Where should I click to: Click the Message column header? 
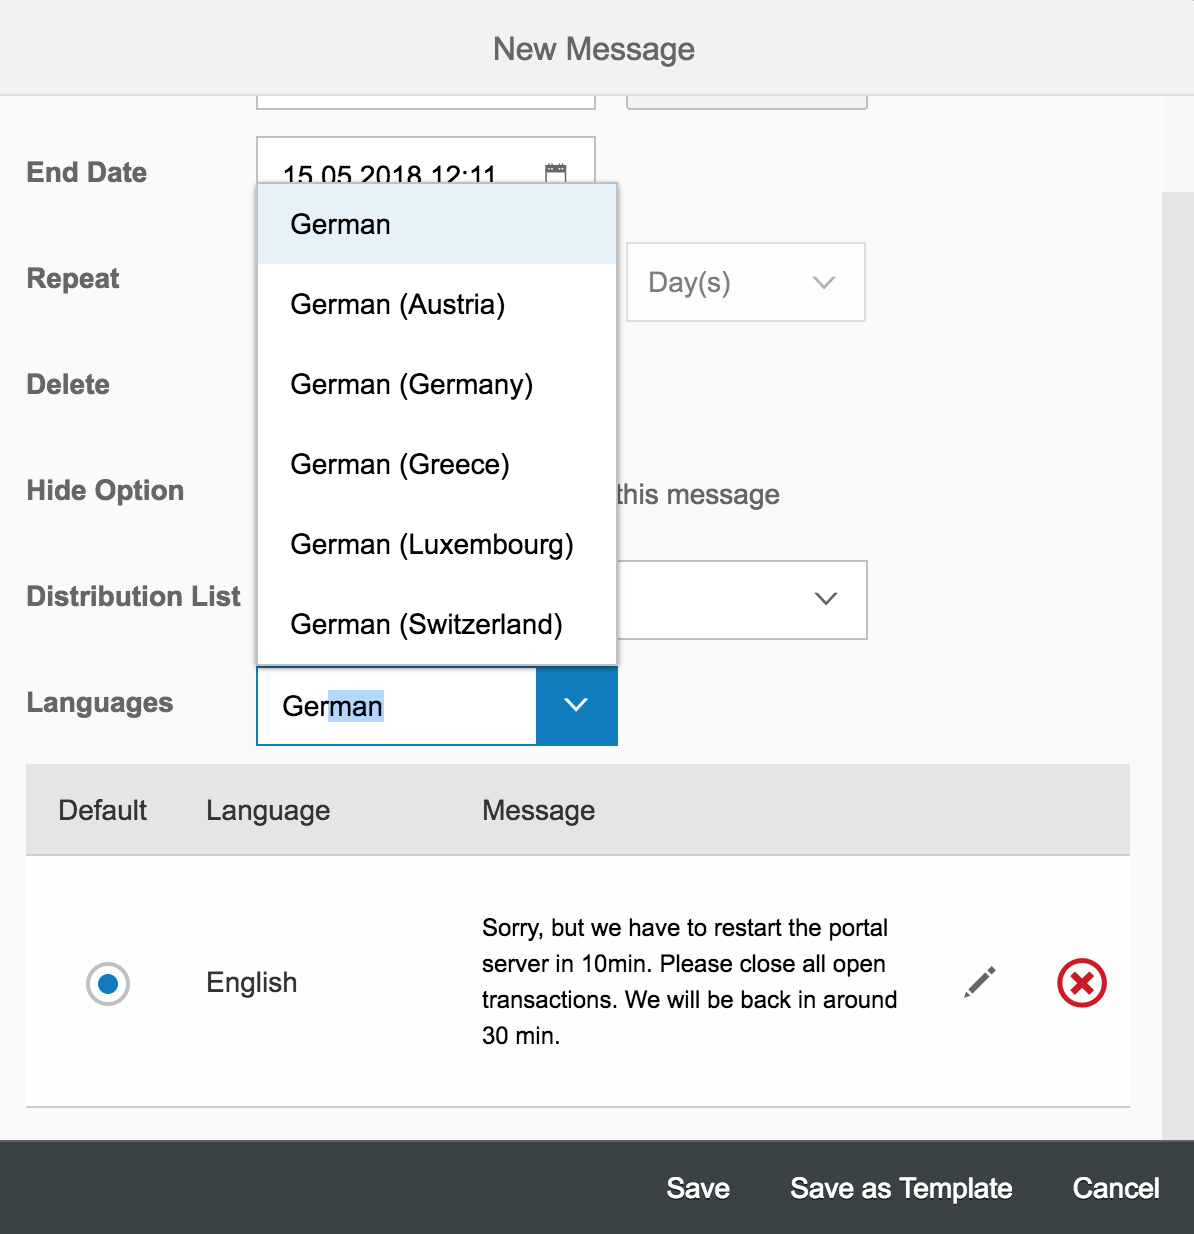pos(538,810)
